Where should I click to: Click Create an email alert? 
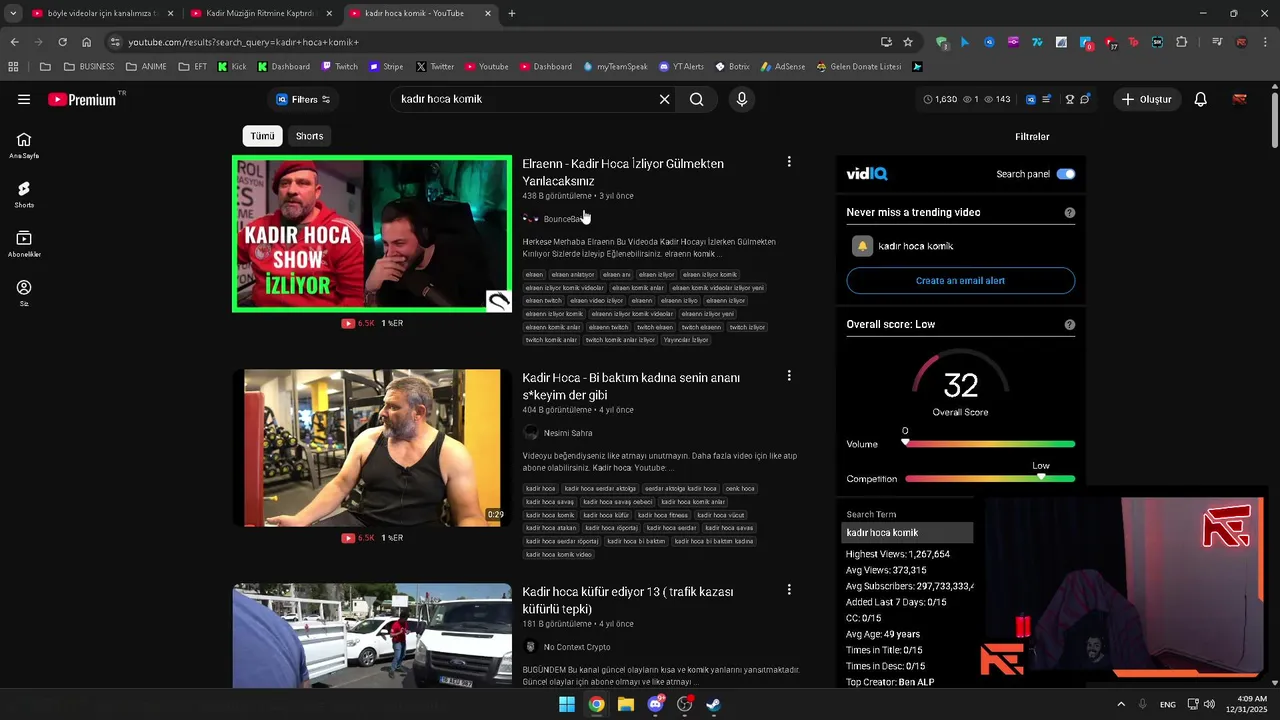(960, 281)
